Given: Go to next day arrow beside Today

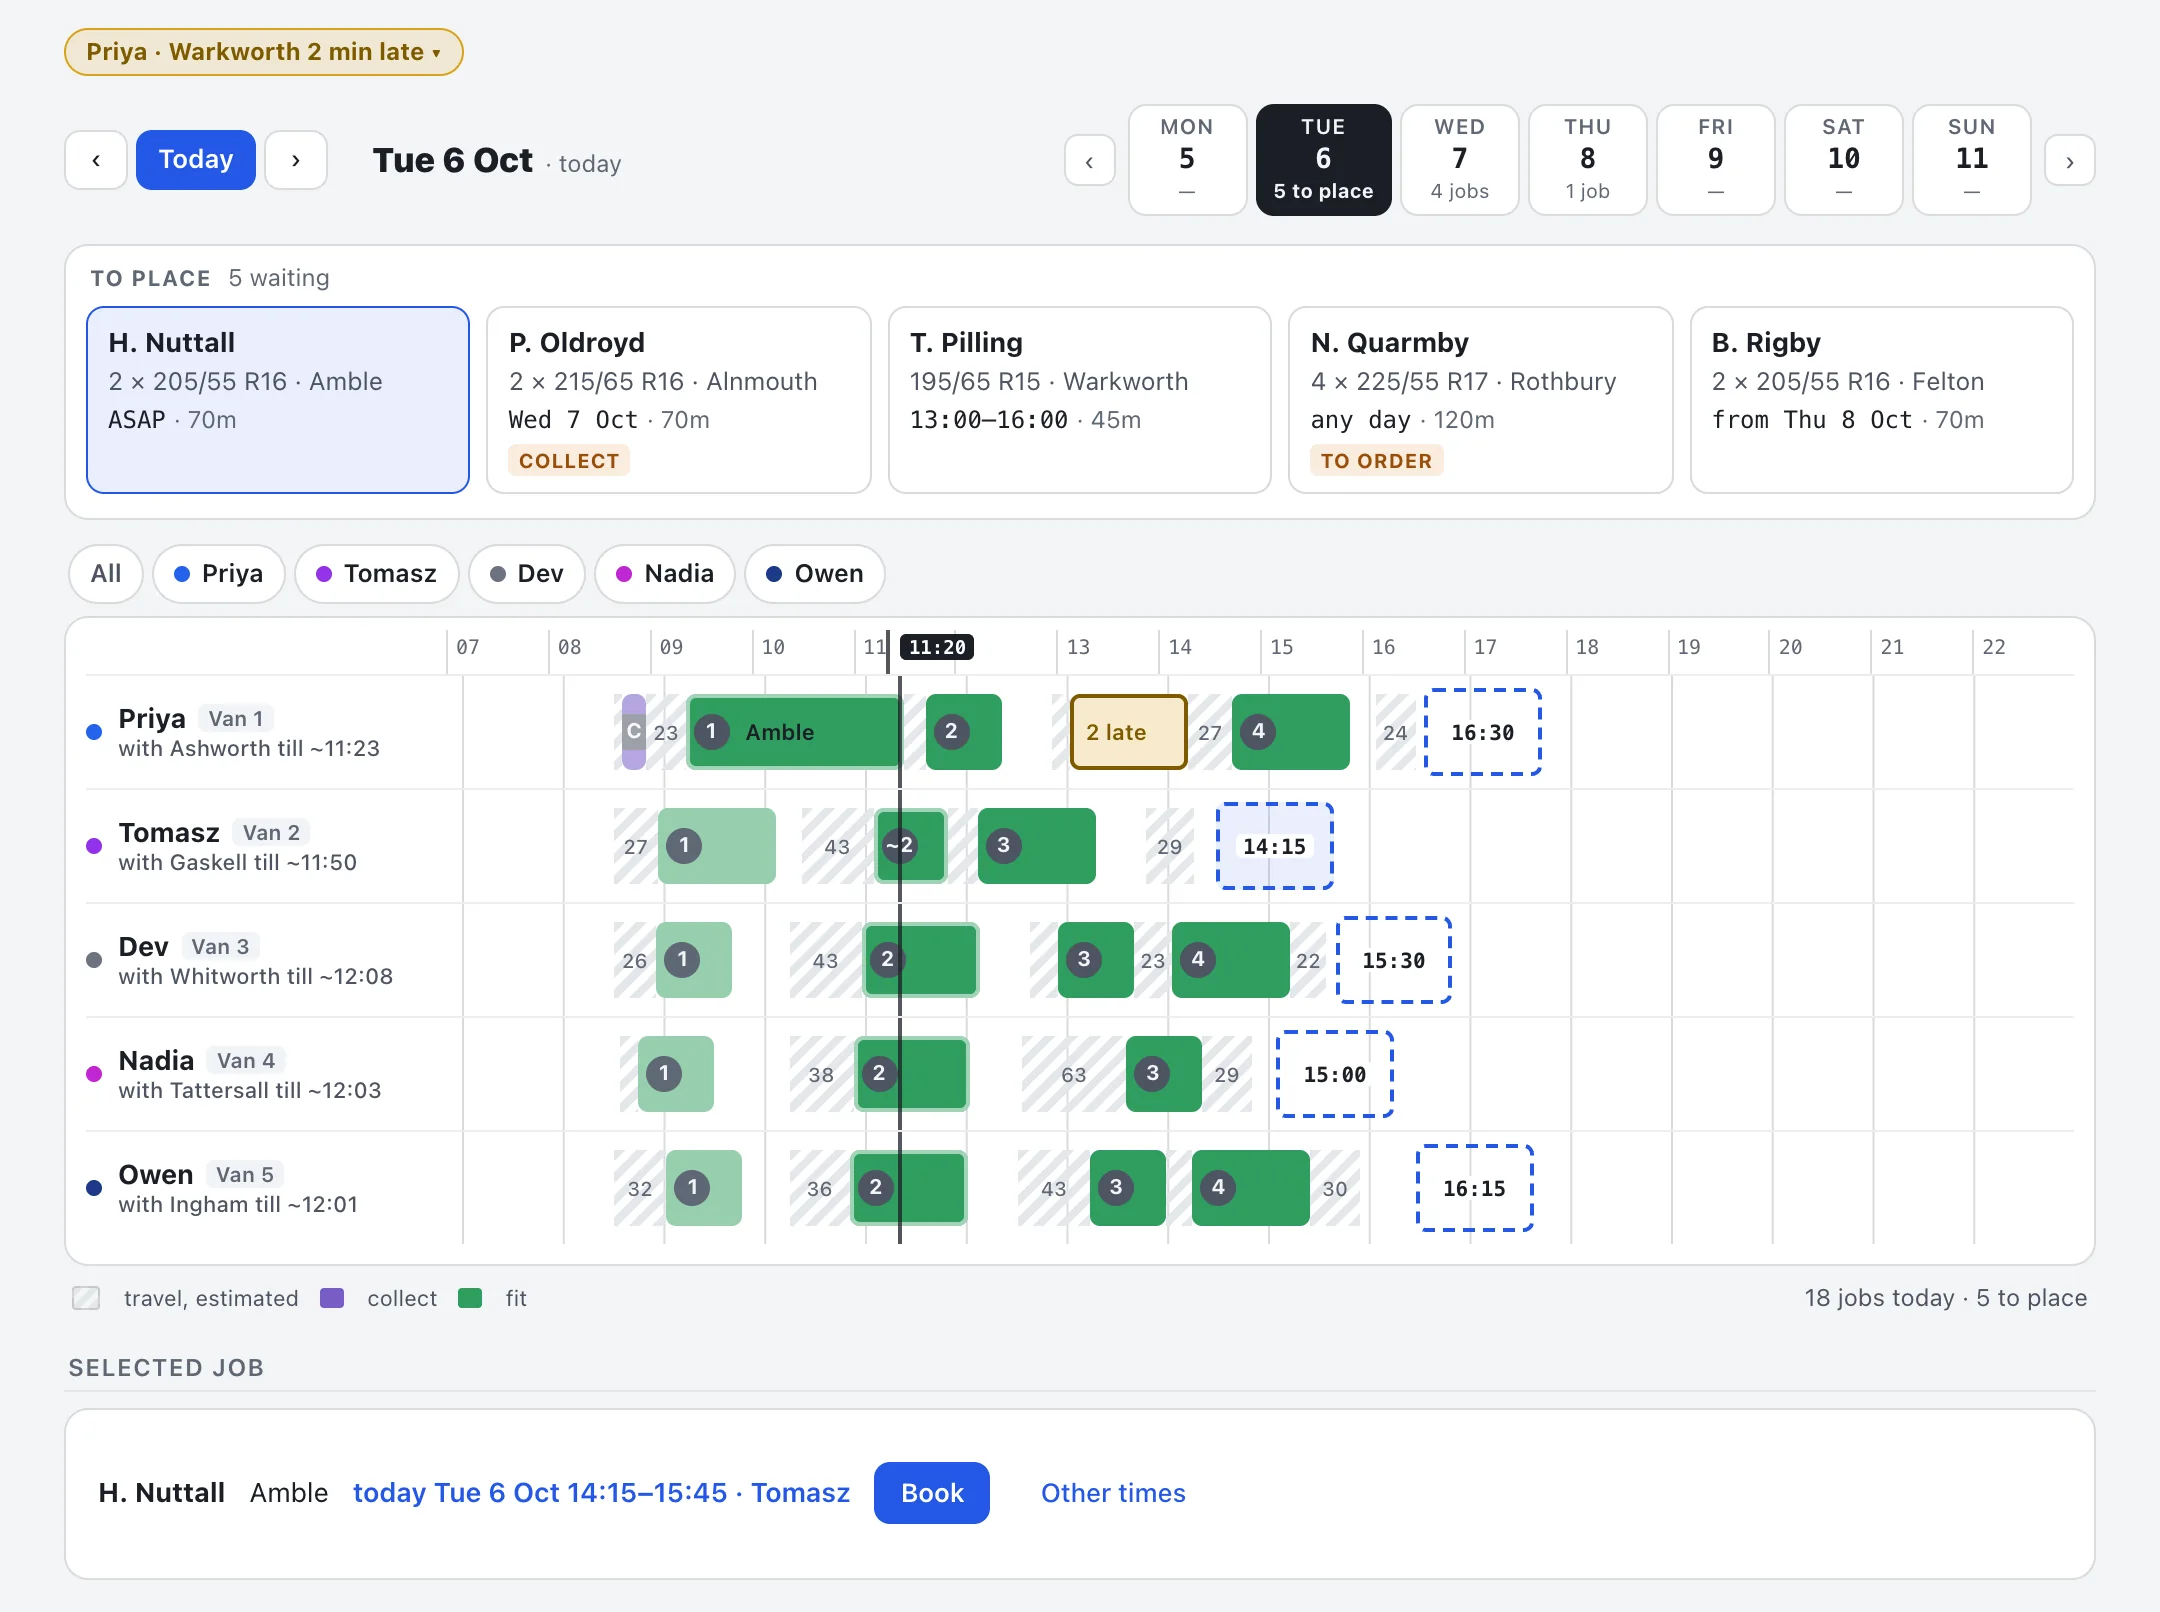Looking at the screenshot, I should point(296,160).
